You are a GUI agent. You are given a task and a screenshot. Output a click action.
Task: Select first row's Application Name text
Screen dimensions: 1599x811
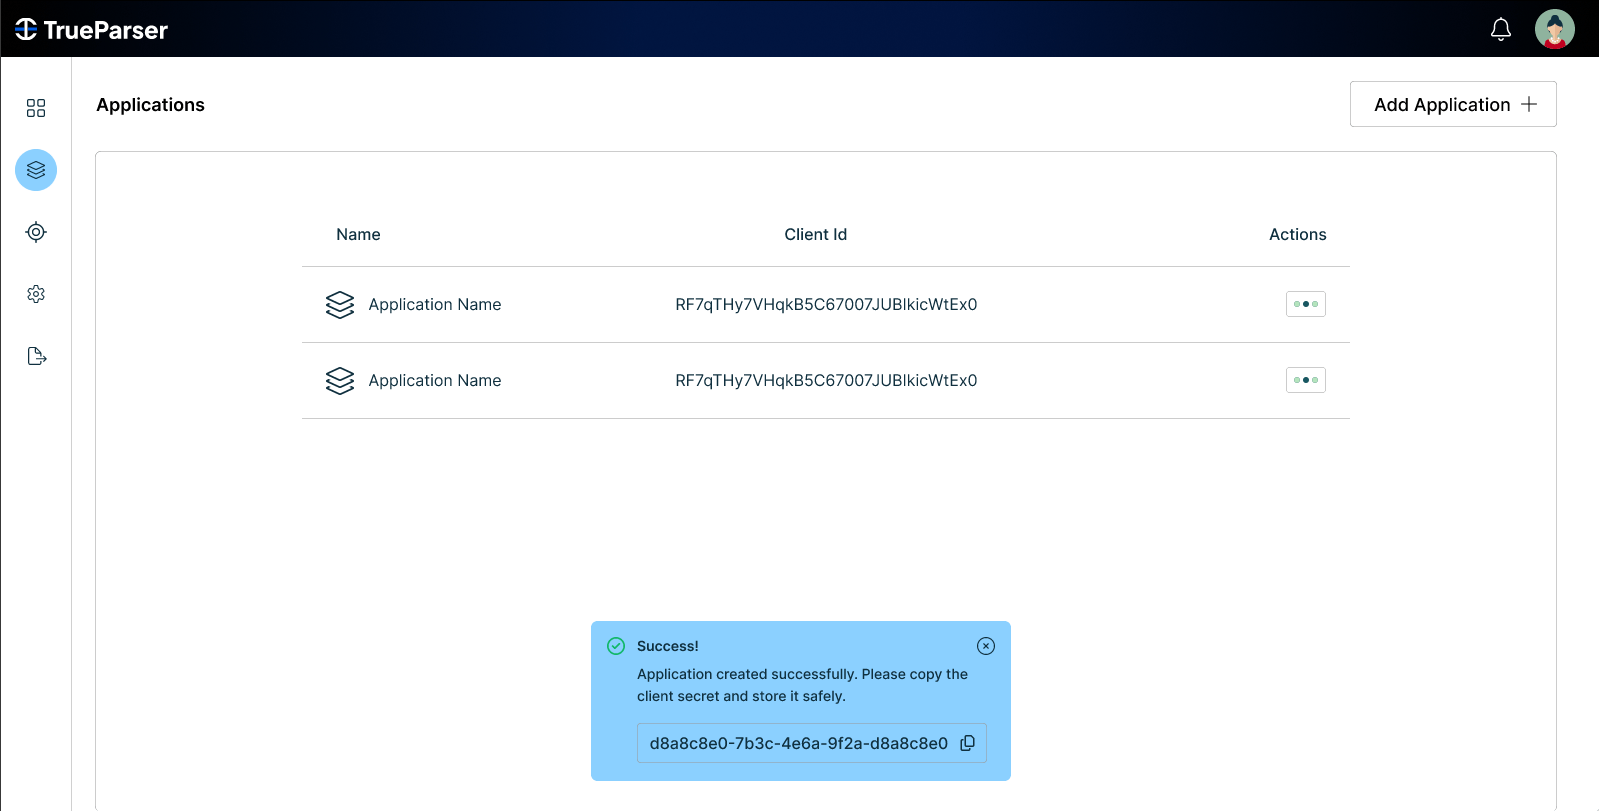coord(435,304)
